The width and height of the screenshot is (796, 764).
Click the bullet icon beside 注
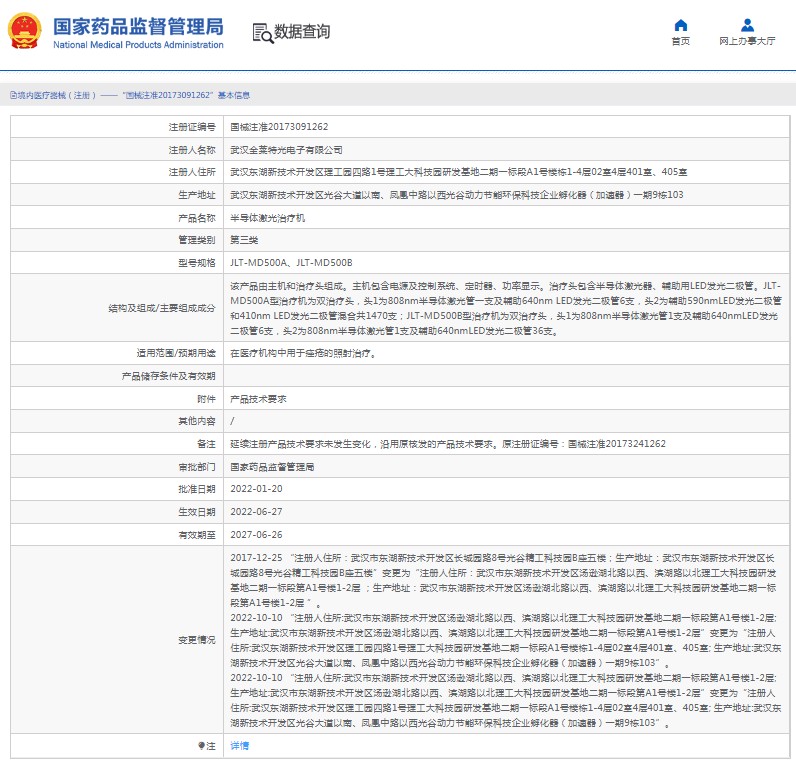(x=201, y=745)
